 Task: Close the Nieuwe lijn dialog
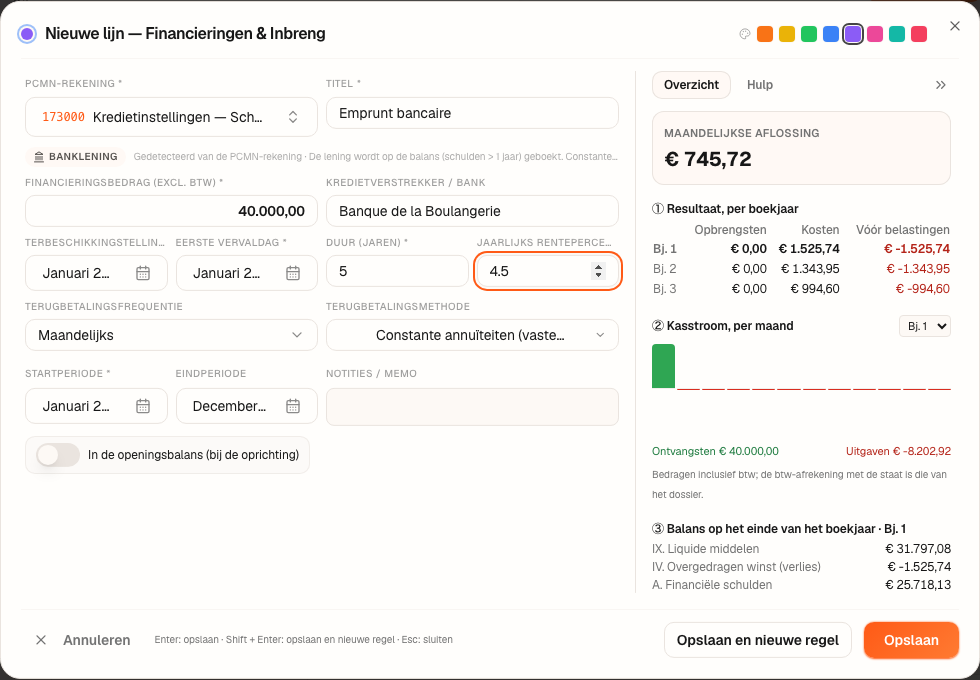pyautogui.click(x=954, y=26)
